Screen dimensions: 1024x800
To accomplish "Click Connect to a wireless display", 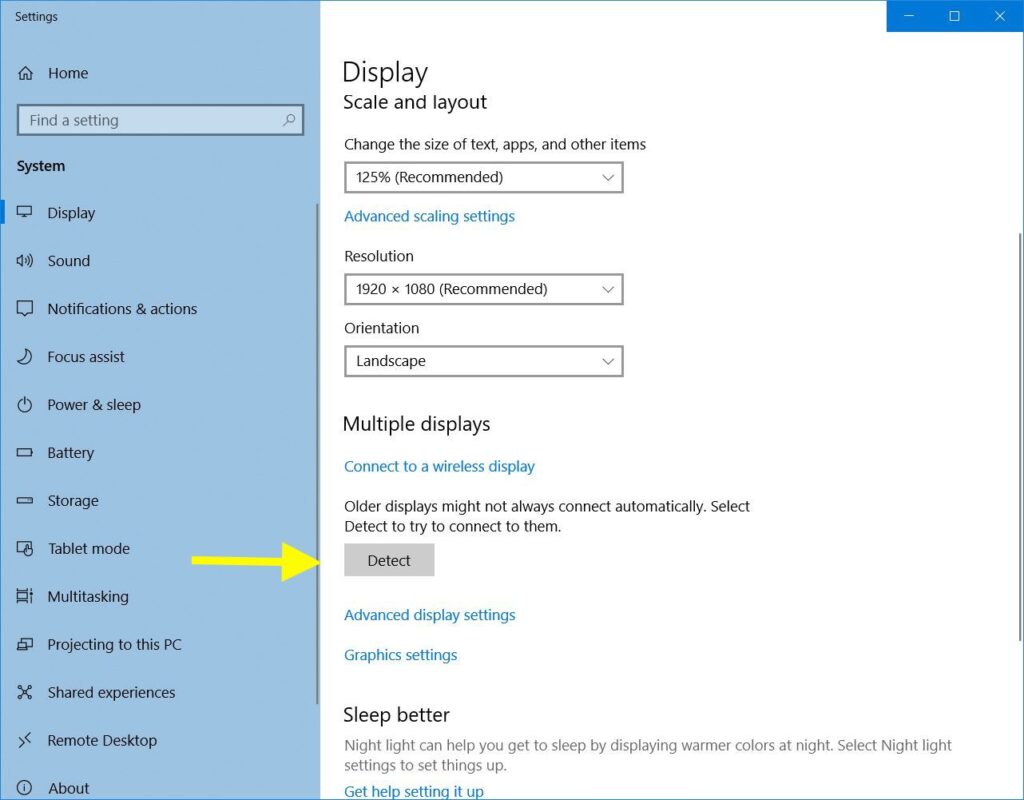I will tap(439, 466).
